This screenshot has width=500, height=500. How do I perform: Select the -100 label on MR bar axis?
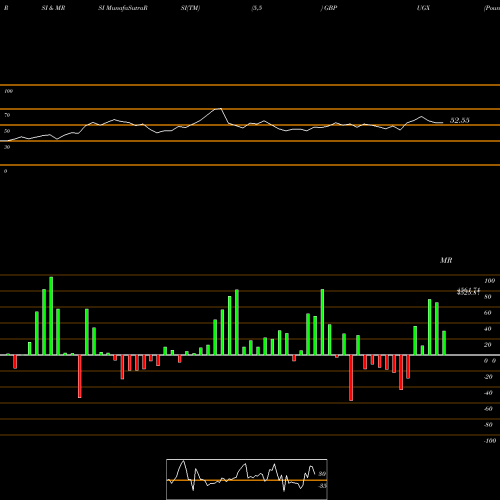tap(490, 441)
